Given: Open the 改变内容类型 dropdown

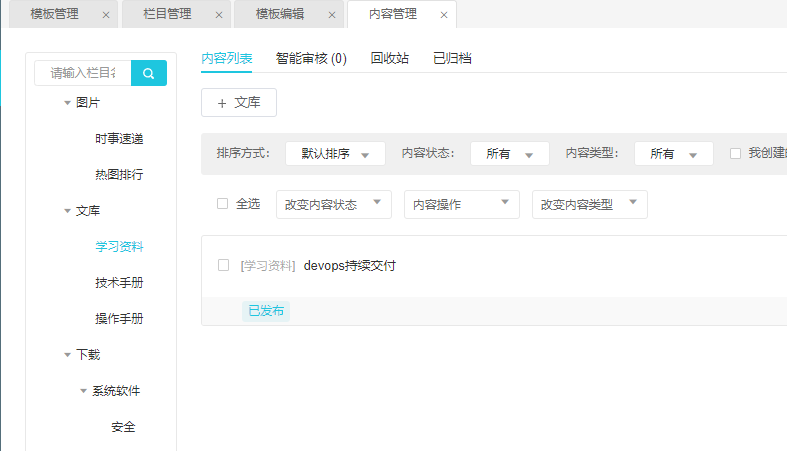Looking at the screenshot, I should coord(590,204).
